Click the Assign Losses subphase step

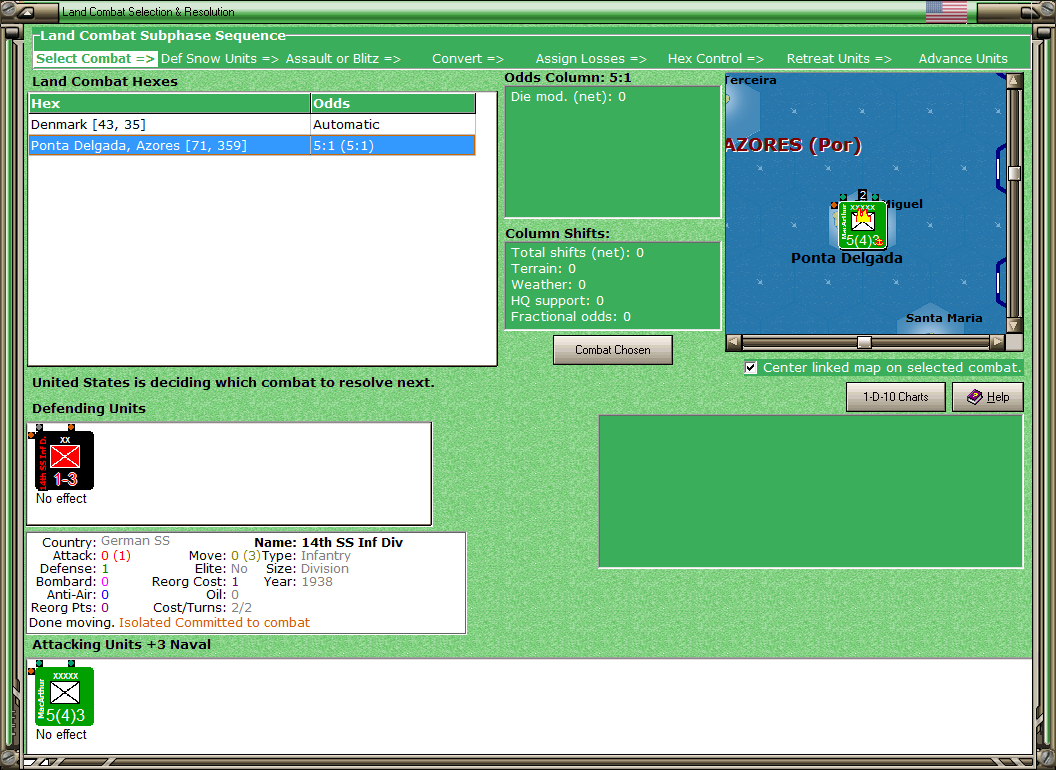tap(591, 59)
